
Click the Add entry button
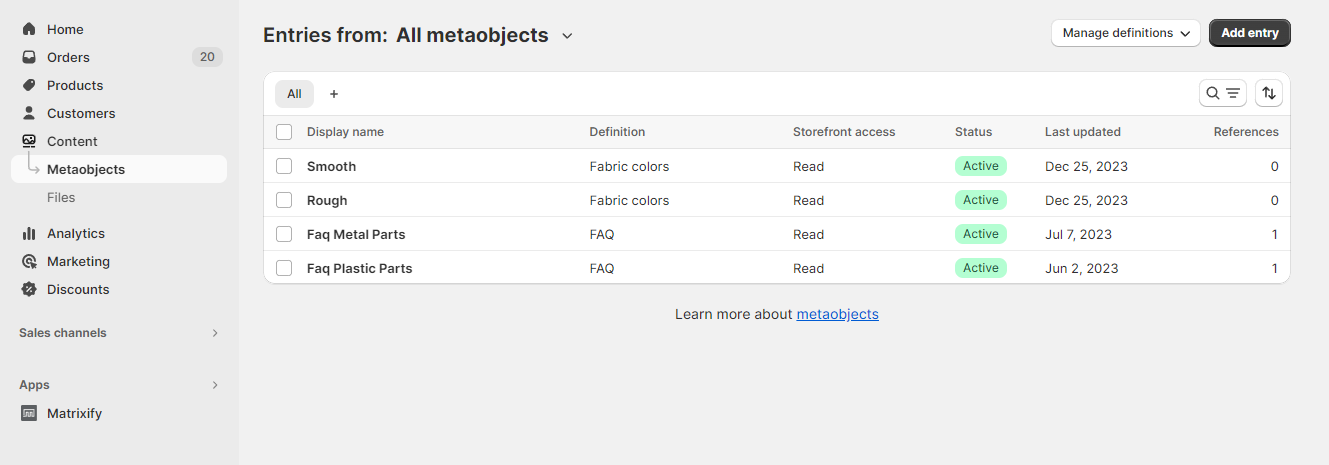coord(1249,33)
